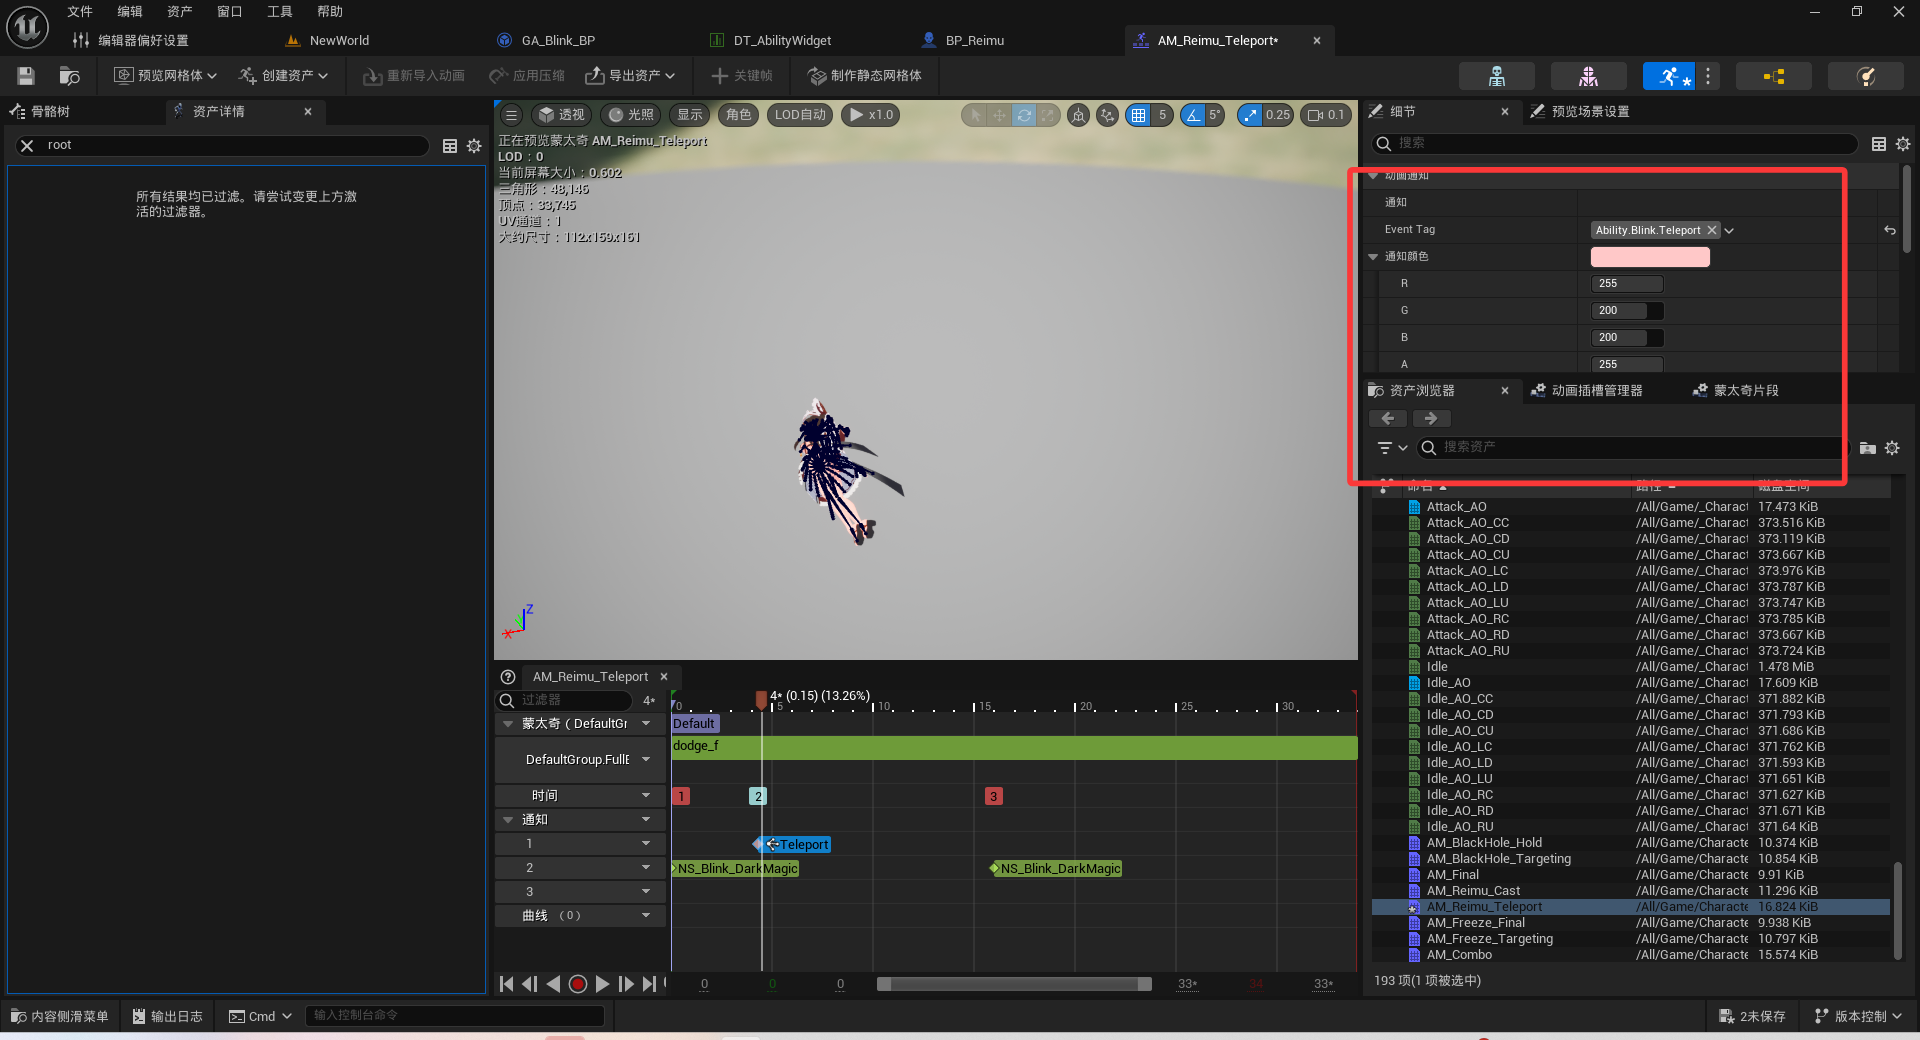Click 重新导入动画 reimport animation button

point(414,76)
